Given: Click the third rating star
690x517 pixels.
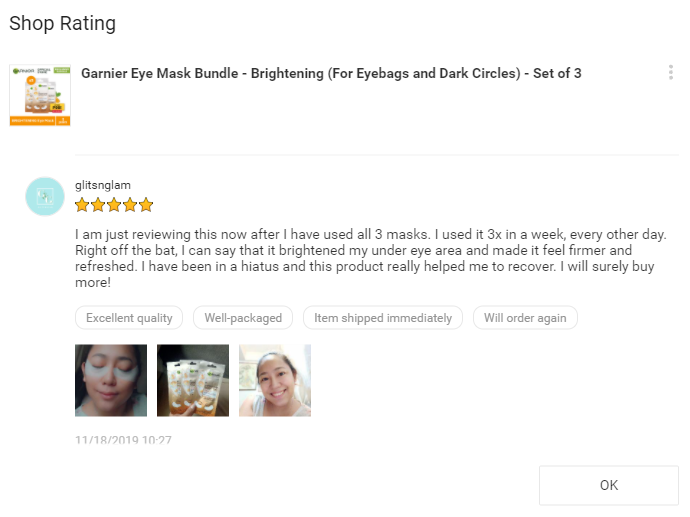Looking at the screenshot, I should click(114, 205).
